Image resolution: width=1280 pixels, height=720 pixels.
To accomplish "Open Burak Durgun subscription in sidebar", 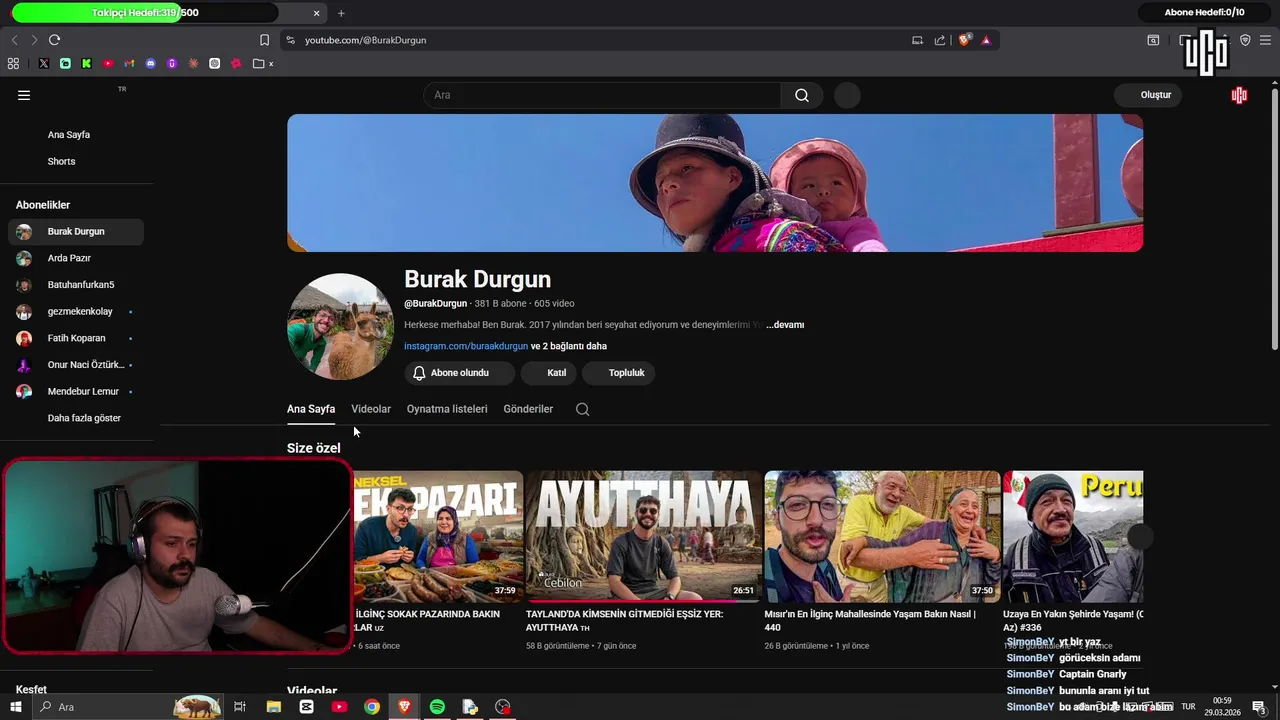I will 76,231.
